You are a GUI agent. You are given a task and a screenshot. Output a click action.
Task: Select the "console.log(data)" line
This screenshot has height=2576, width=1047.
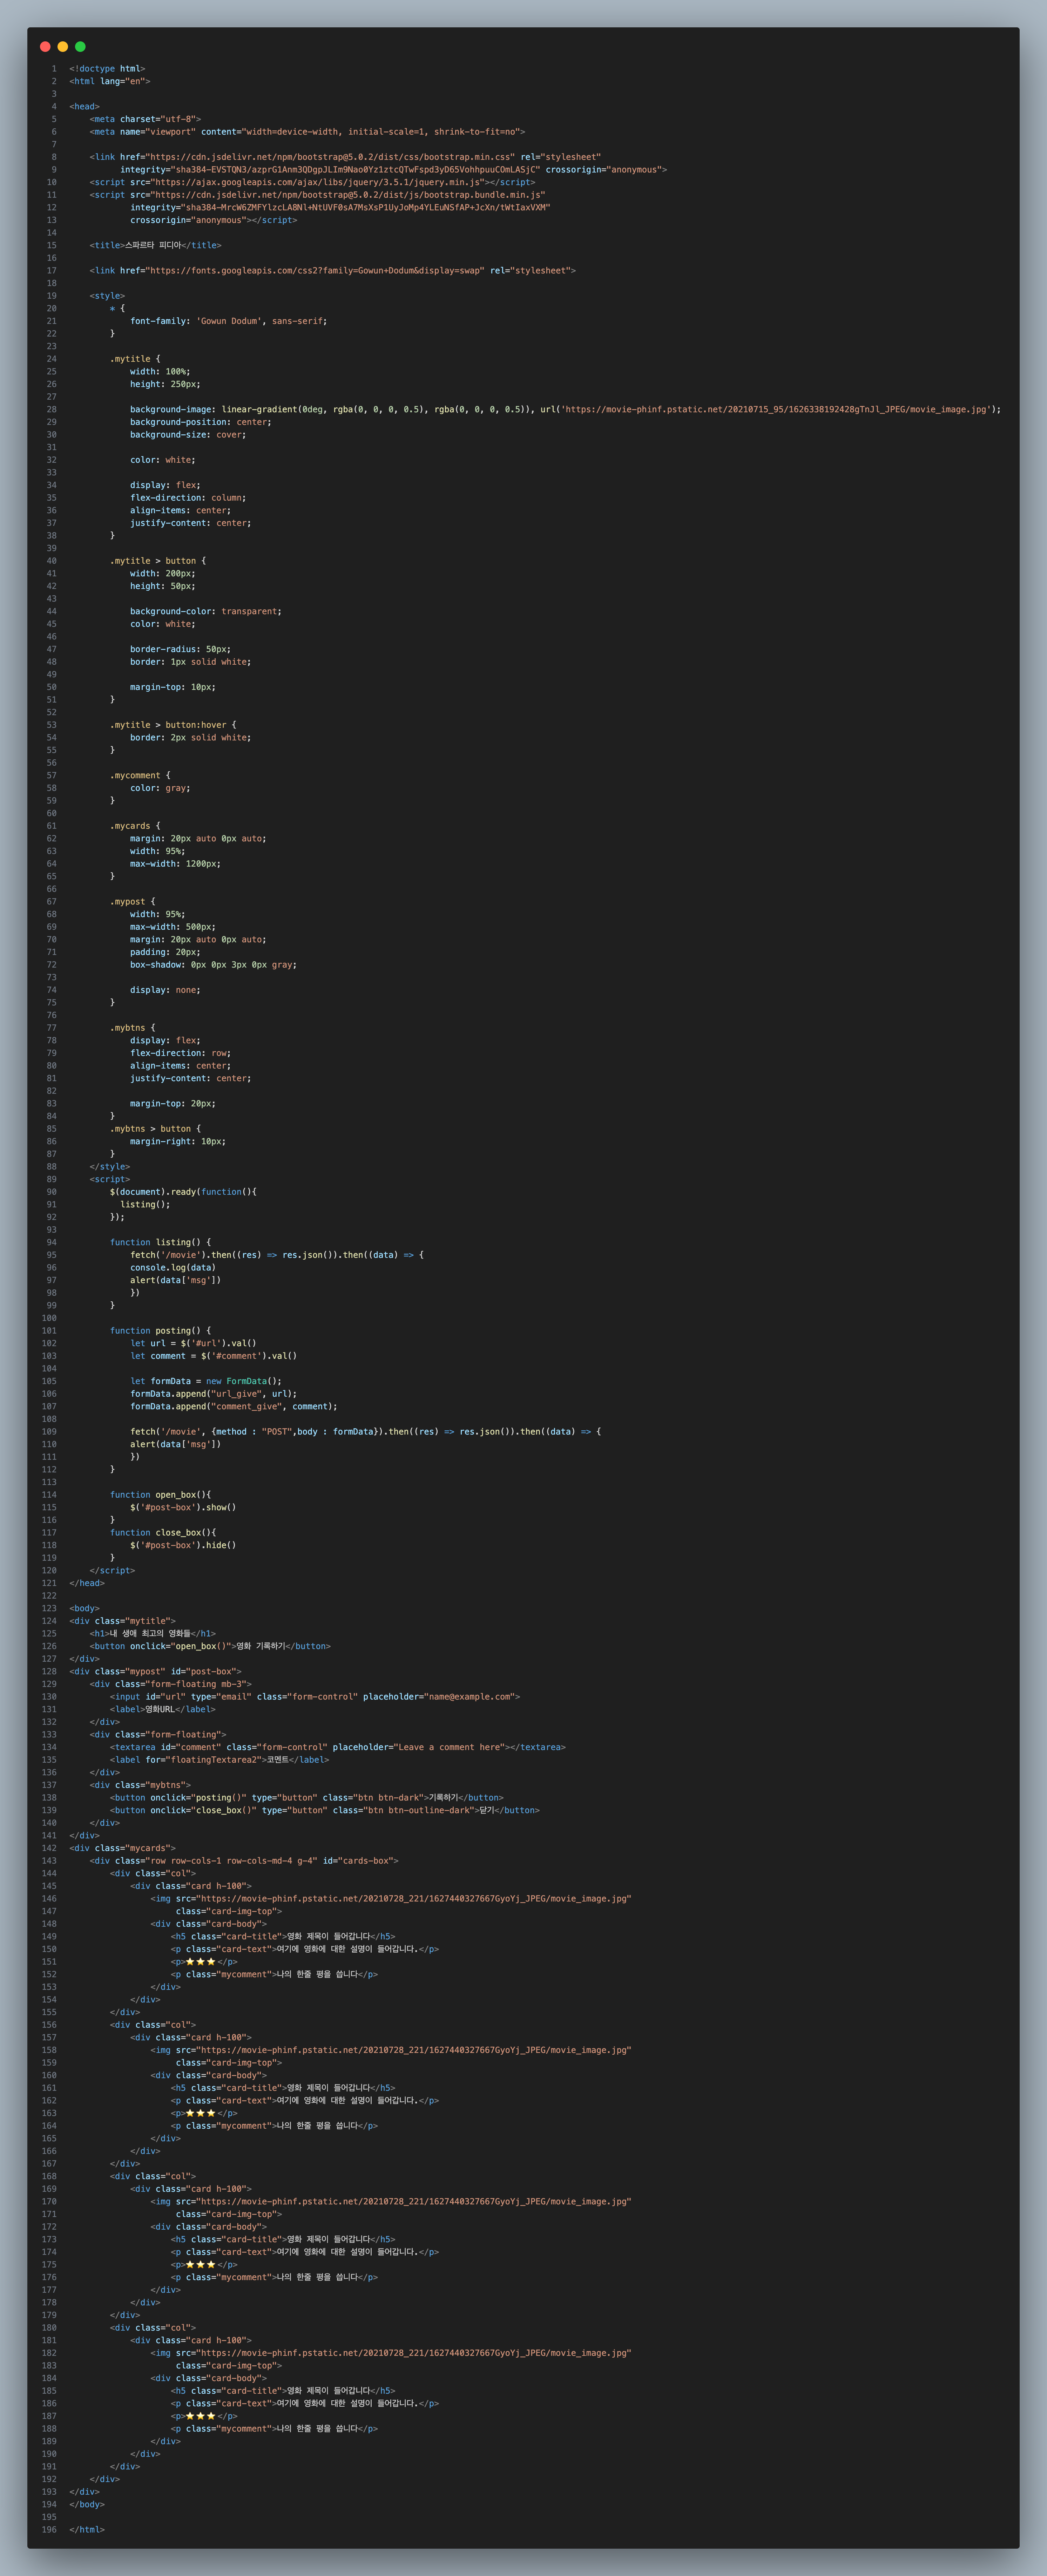pos(173,1268)
